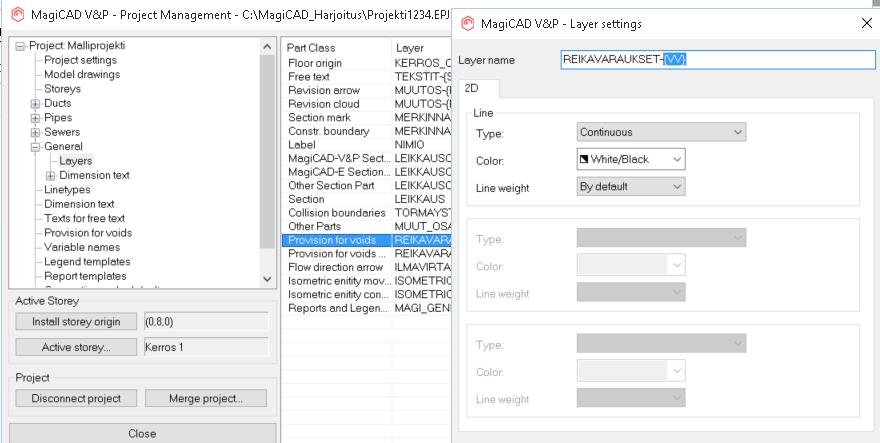Click the storey origin value (0,8,0) field
880x443 pixels.
[206, 322]
